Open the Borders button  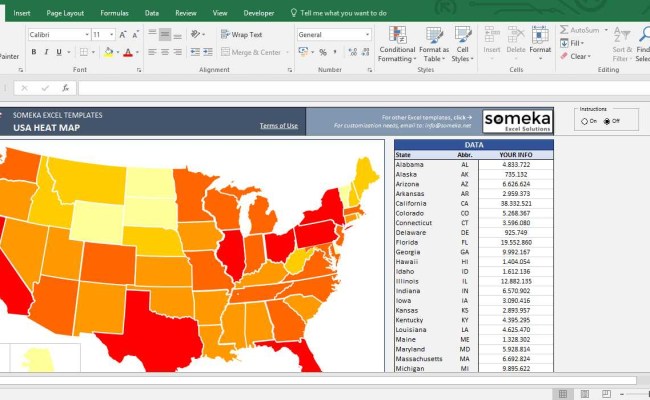(84, 52)
